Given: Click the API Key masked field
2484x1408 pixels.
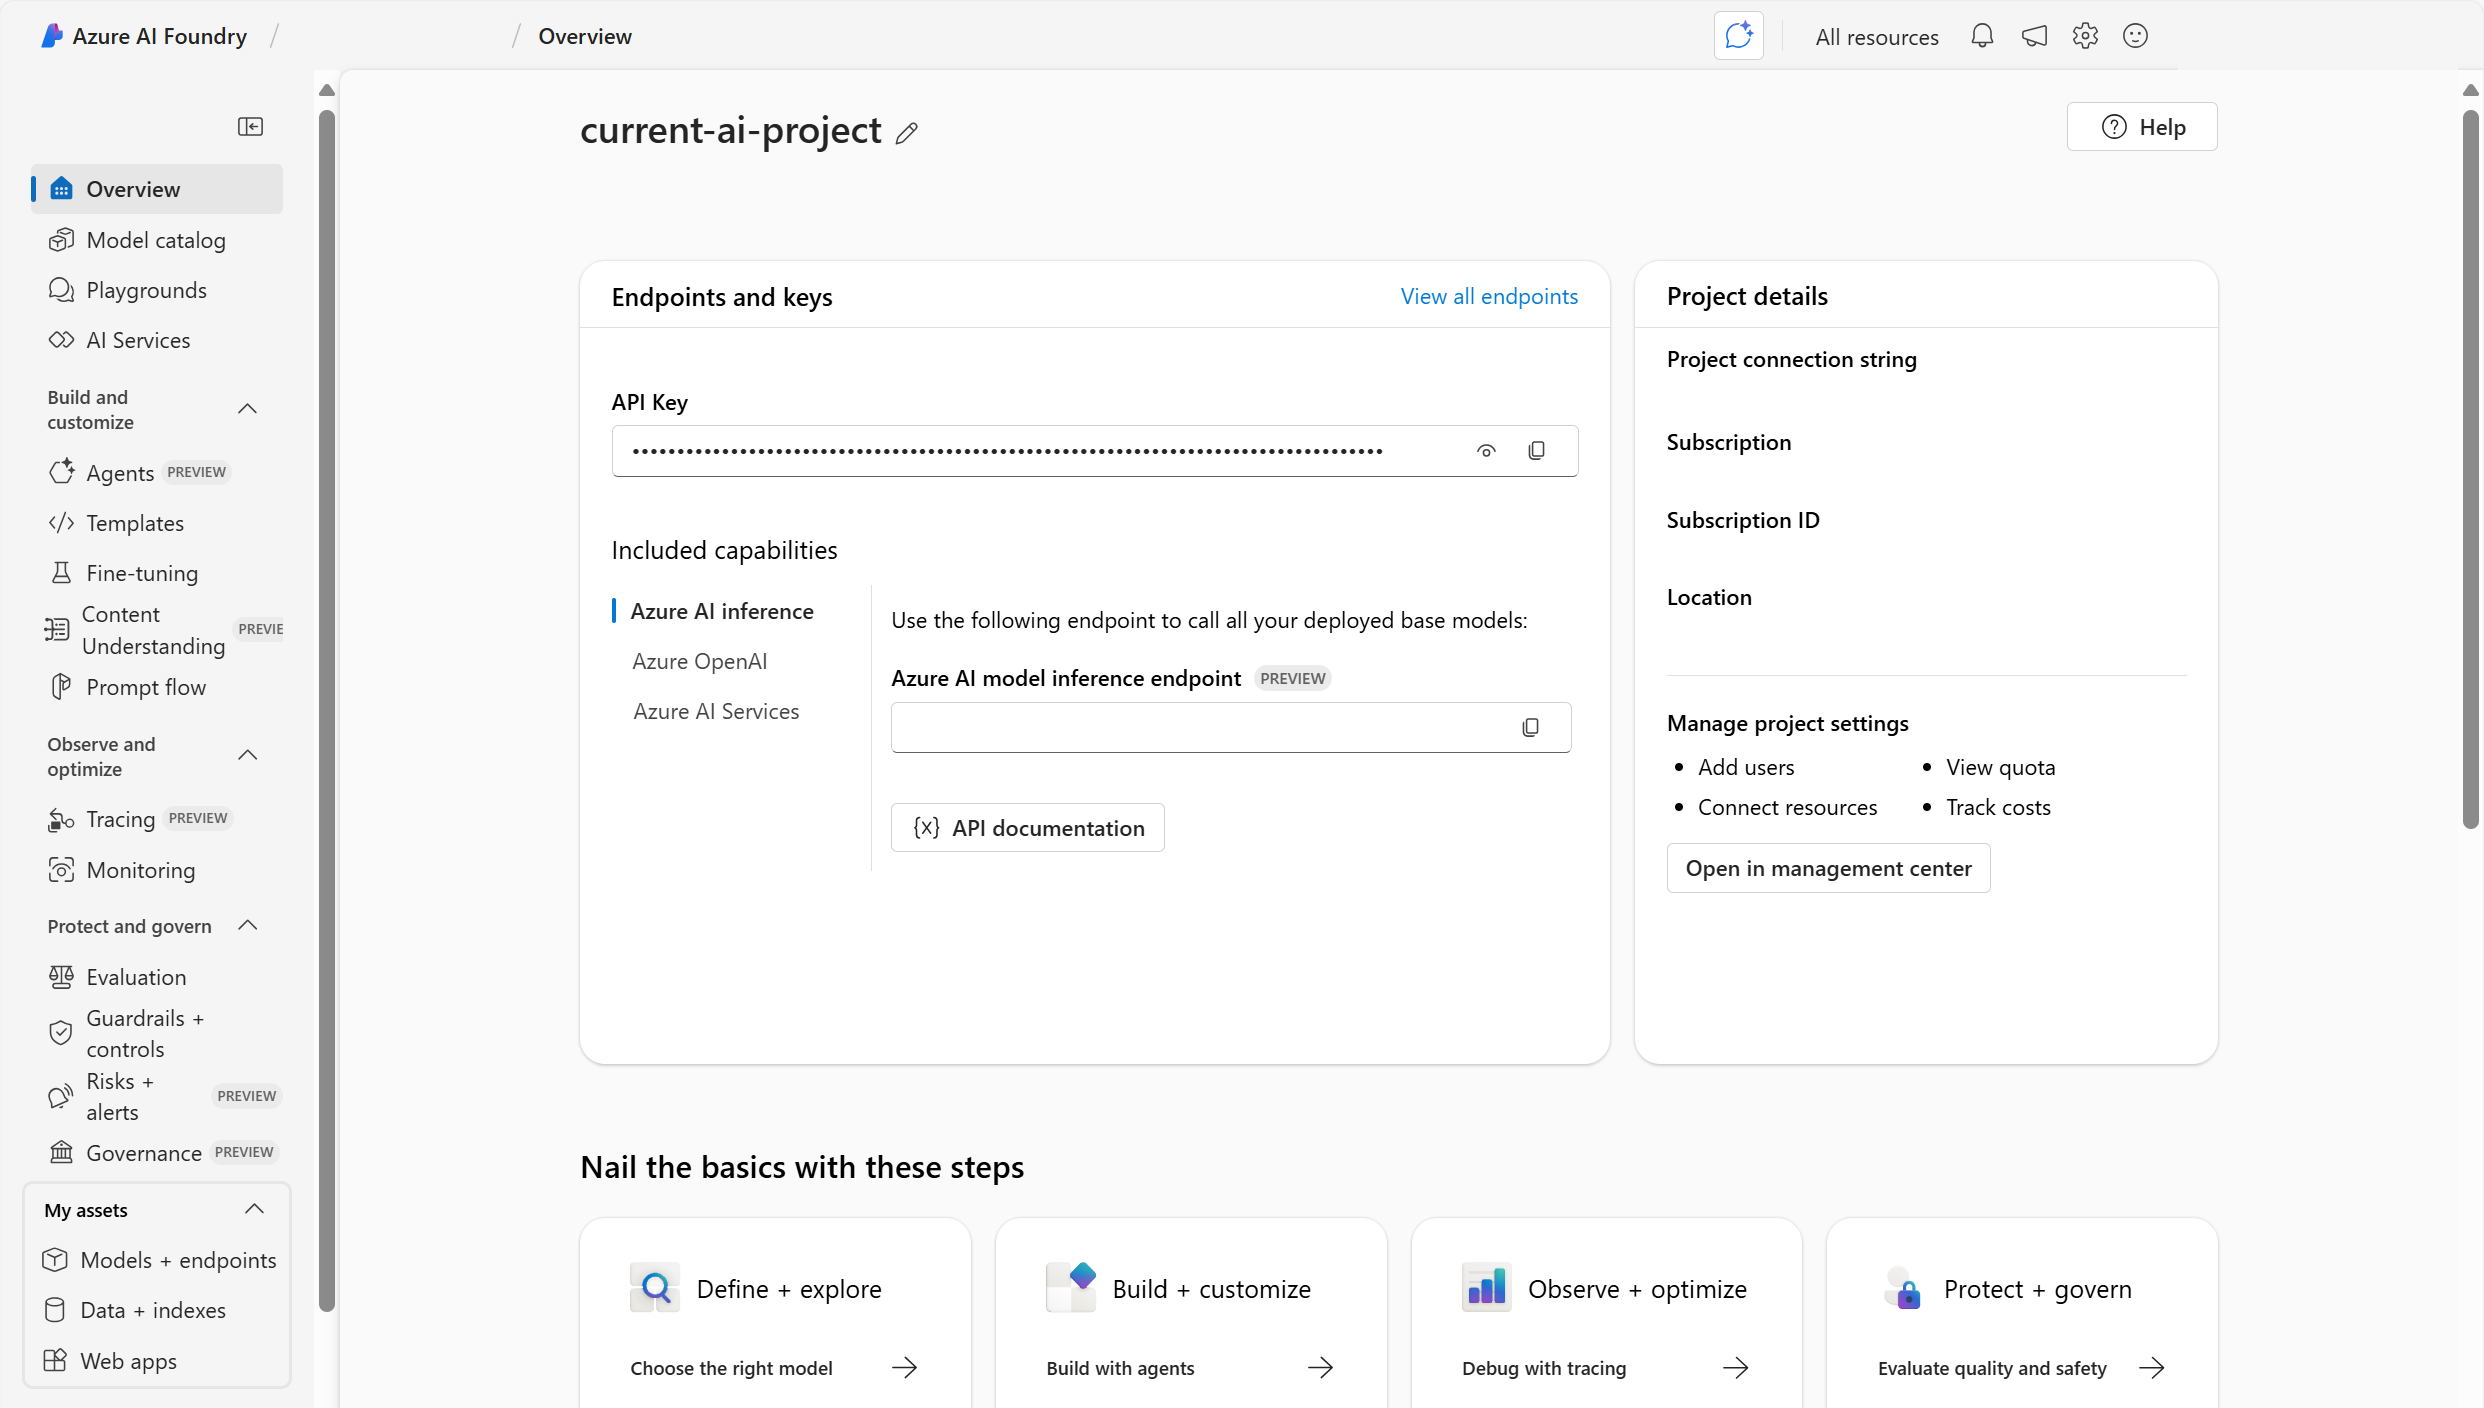Looking at the screenshot, I should pyautogui.click(x=1095, y=451).
